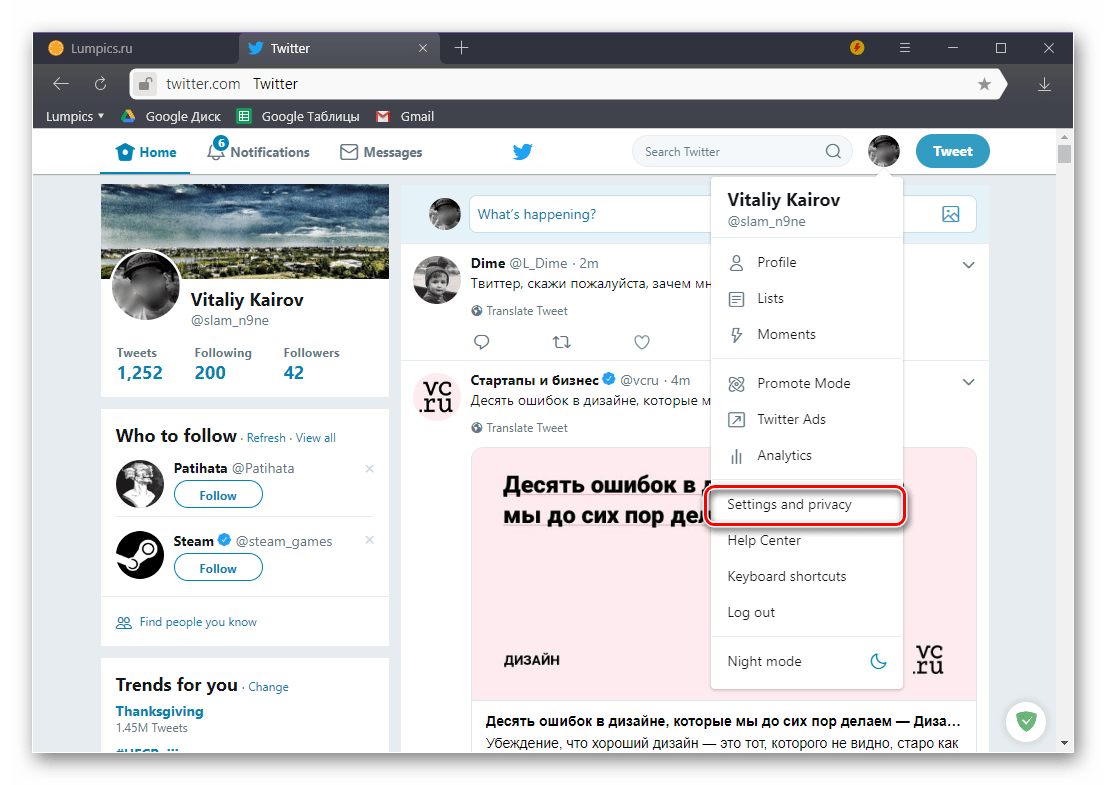Viewport: 1106px width, 785px height.
Task: Dismiss the Patihata follow suggestion
Action: click(369, 468)
